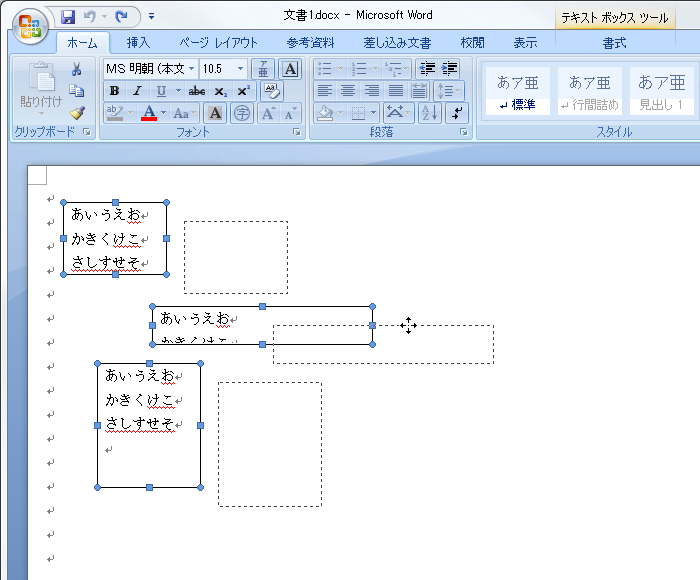
Task: Click the Clear Formatting eraser icon
Action: coord(271,91)
